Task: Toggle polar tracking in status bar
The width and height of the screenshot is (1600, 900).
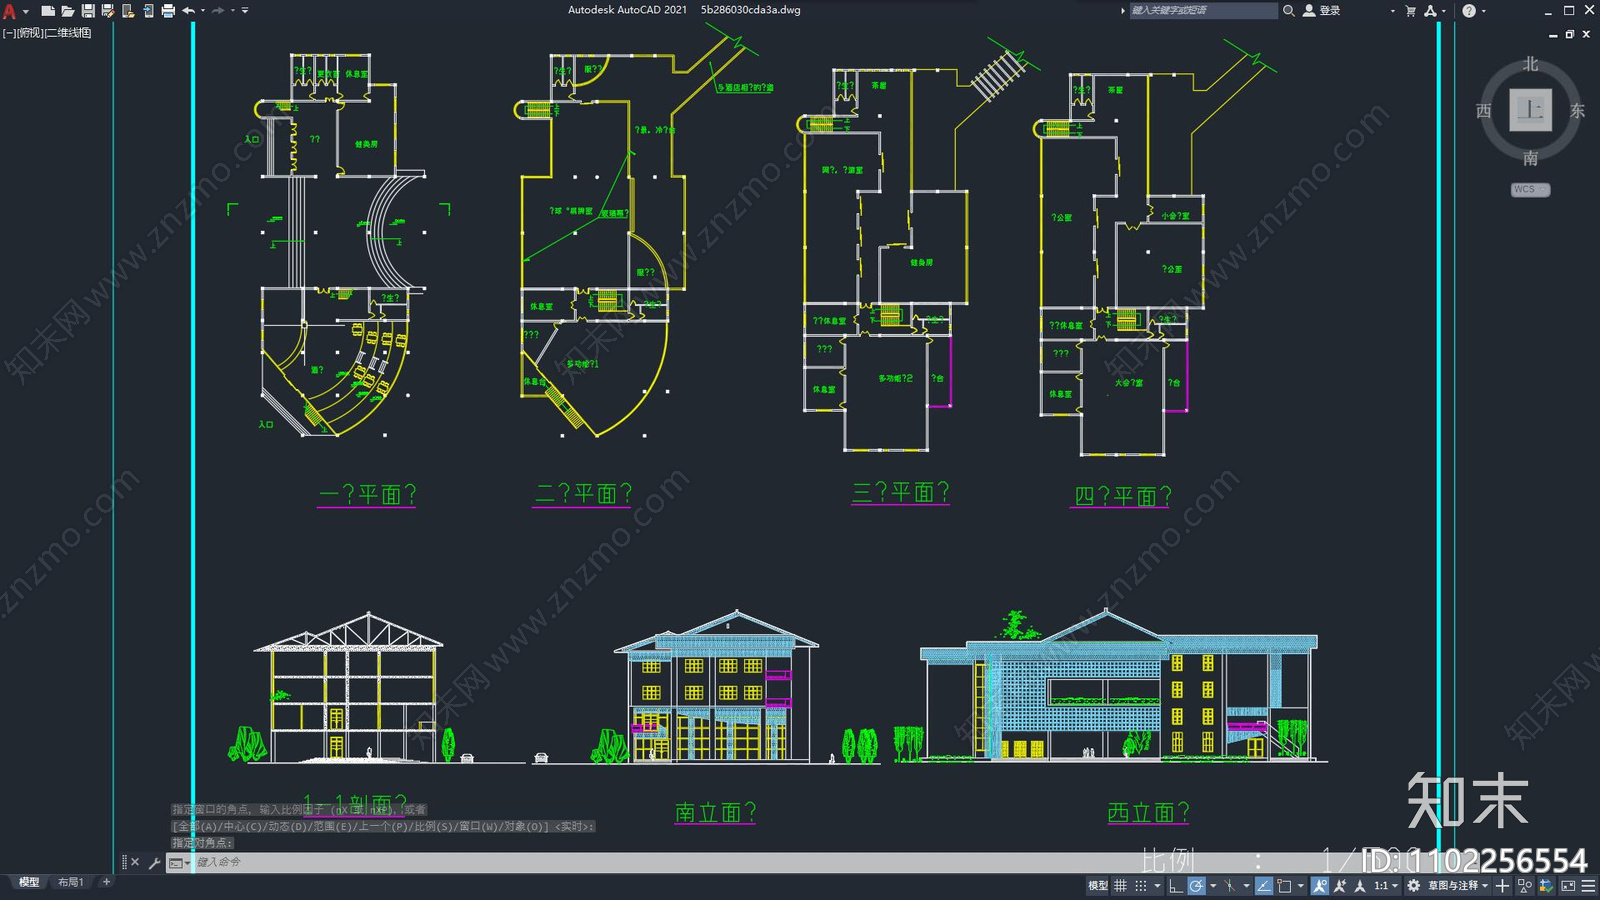Action: tap(1197, 886)
